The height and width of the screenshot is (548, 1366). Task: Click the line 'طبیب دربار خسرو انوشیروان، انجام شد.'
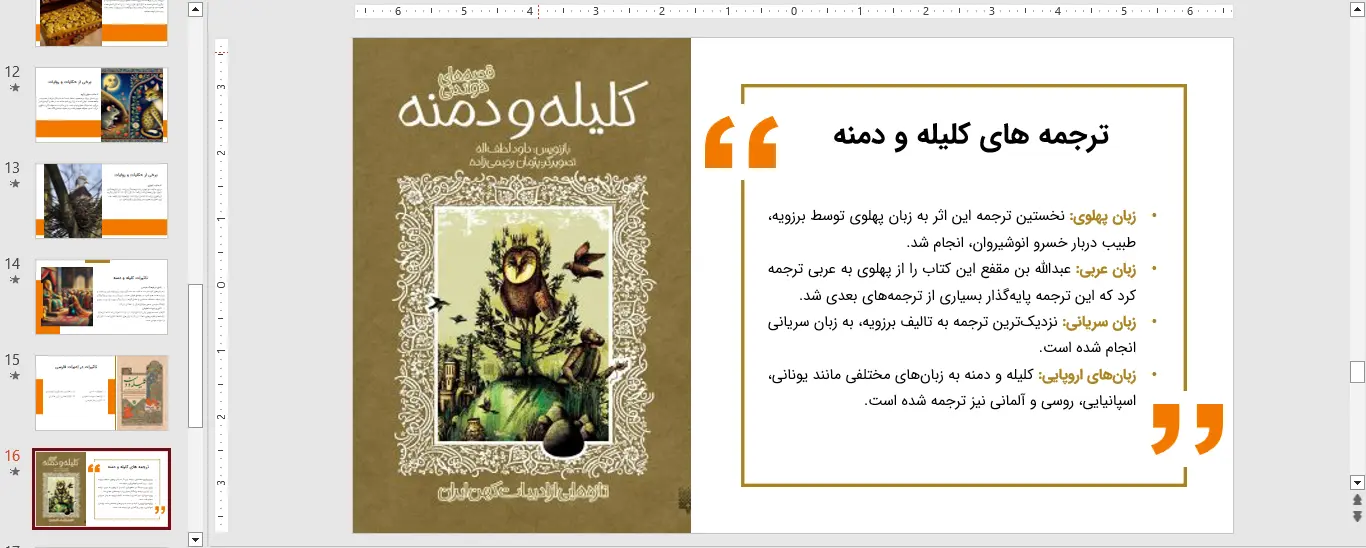coord(1021,243)
